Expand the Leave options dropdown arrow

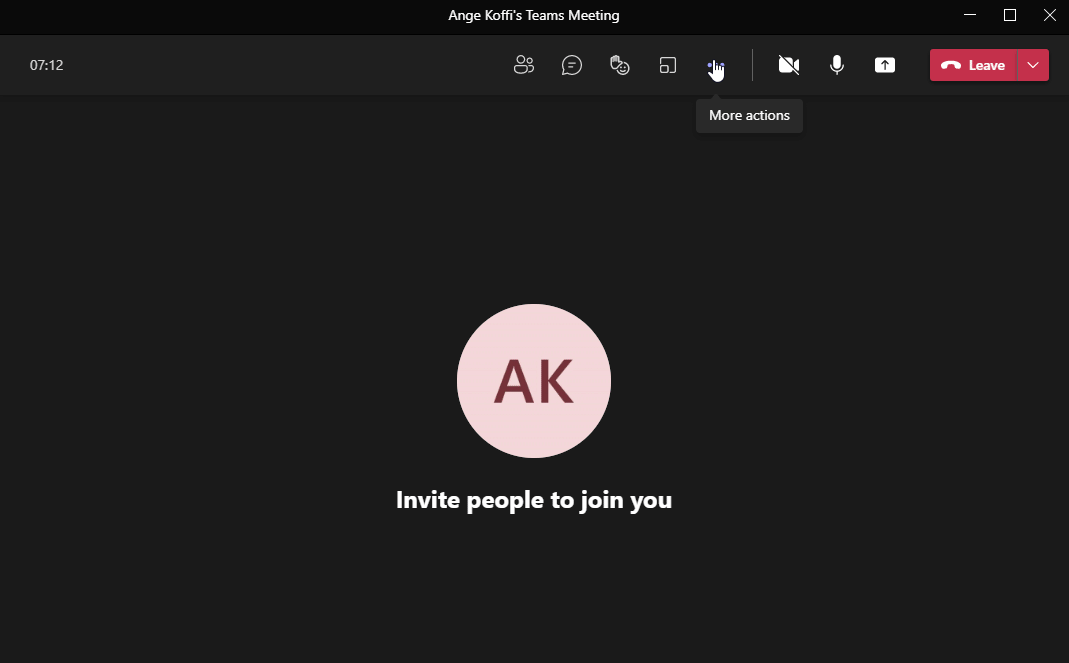click(x=1033, y=65)
